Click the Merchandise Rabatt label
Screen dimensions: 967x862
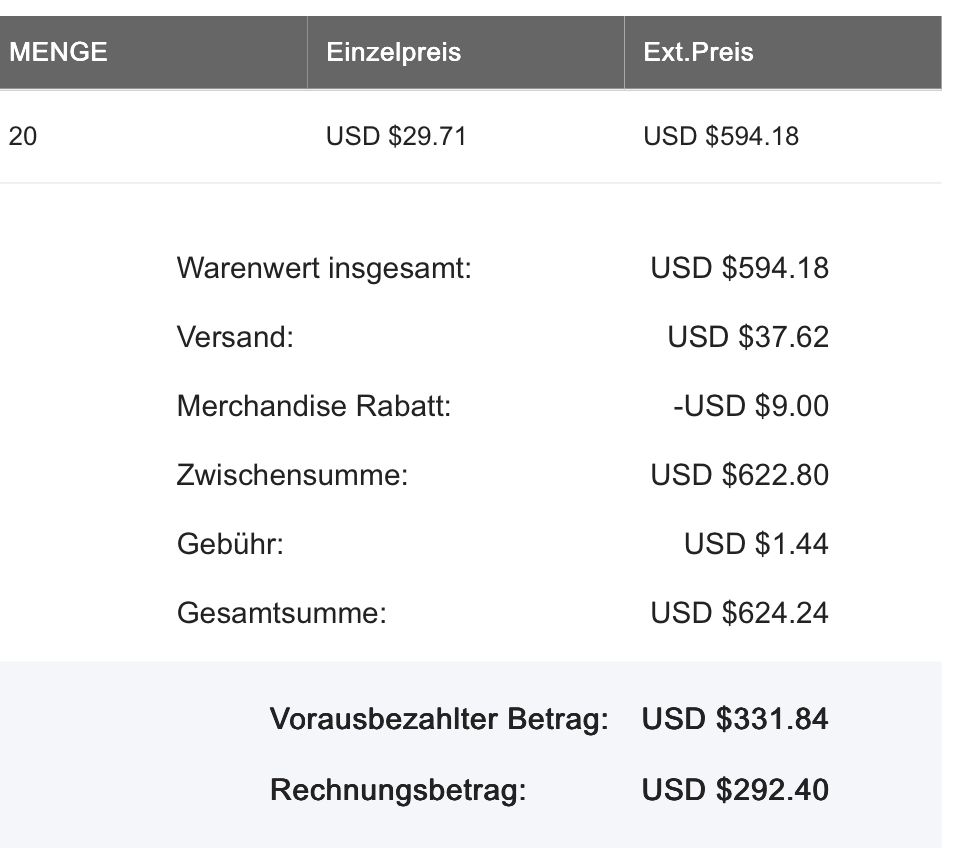click(314, 406)
